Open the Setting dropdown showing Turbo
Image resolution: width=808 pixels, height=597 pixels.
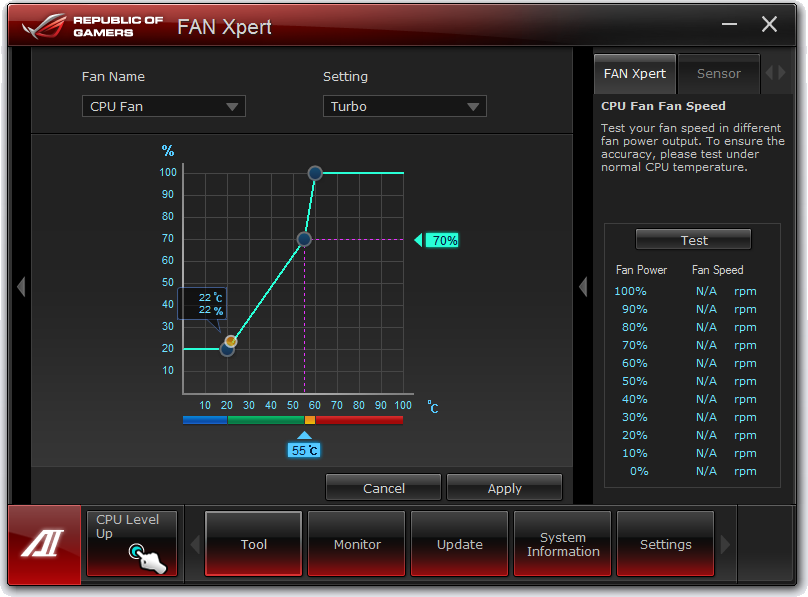point(405,106)
